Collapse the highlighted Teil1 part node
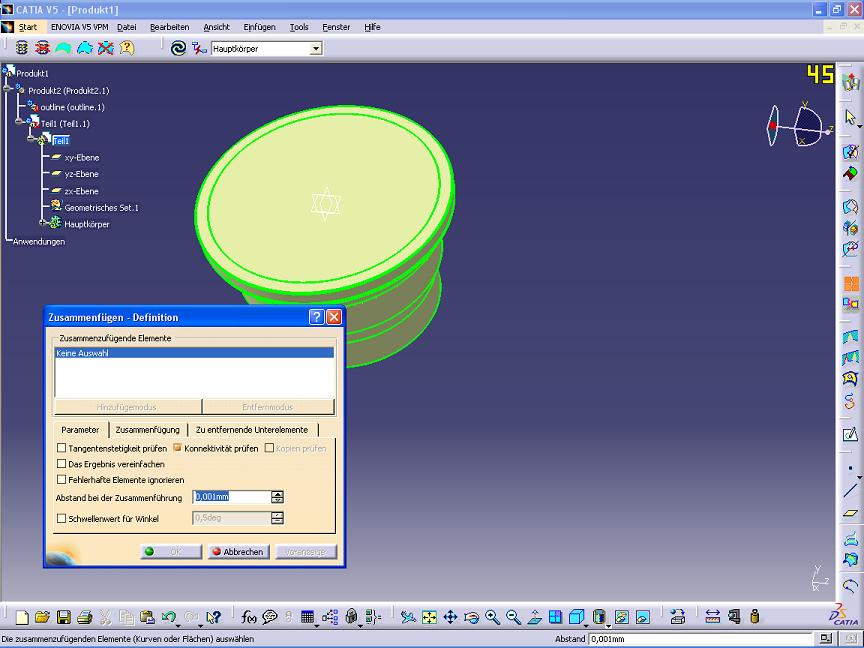This screenshot has width=864, height=648. 31,138
